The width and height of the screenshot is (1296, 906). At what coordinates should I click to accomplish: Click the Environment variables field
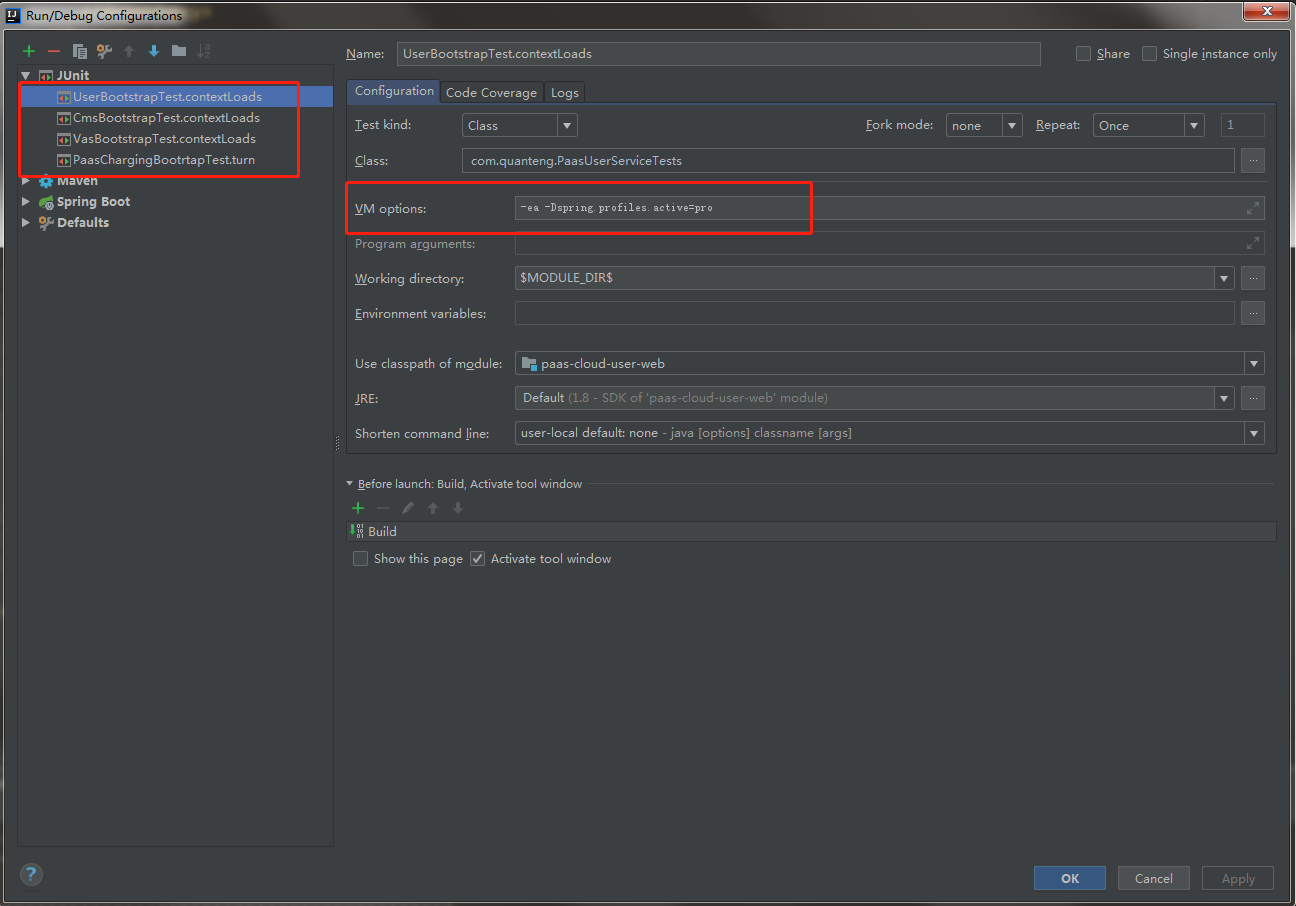point(875,313)
